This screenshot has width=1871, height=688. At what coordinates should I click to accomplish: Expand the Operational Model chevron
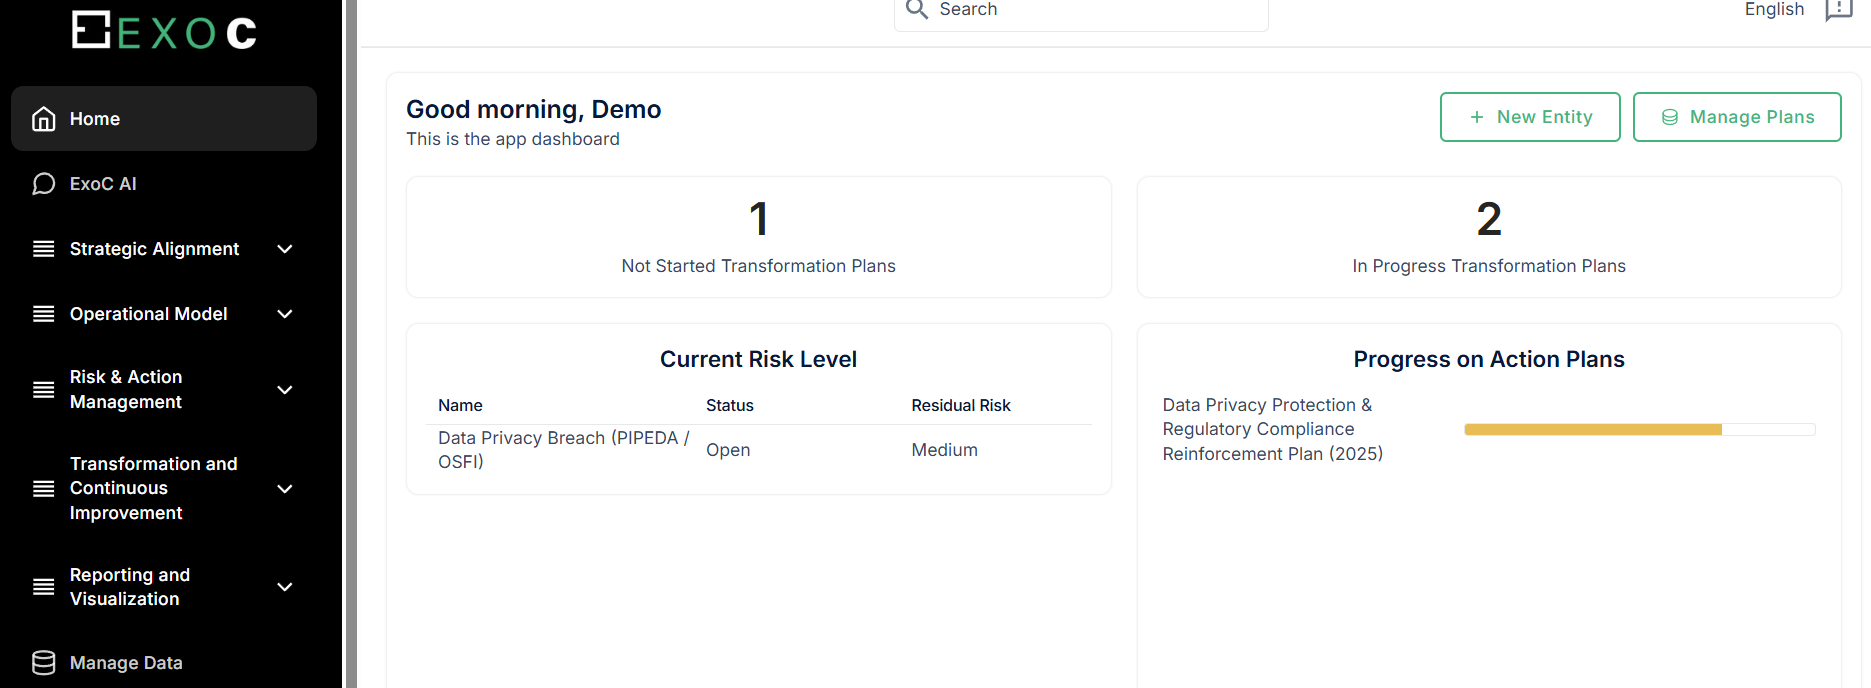pos(285,314)
